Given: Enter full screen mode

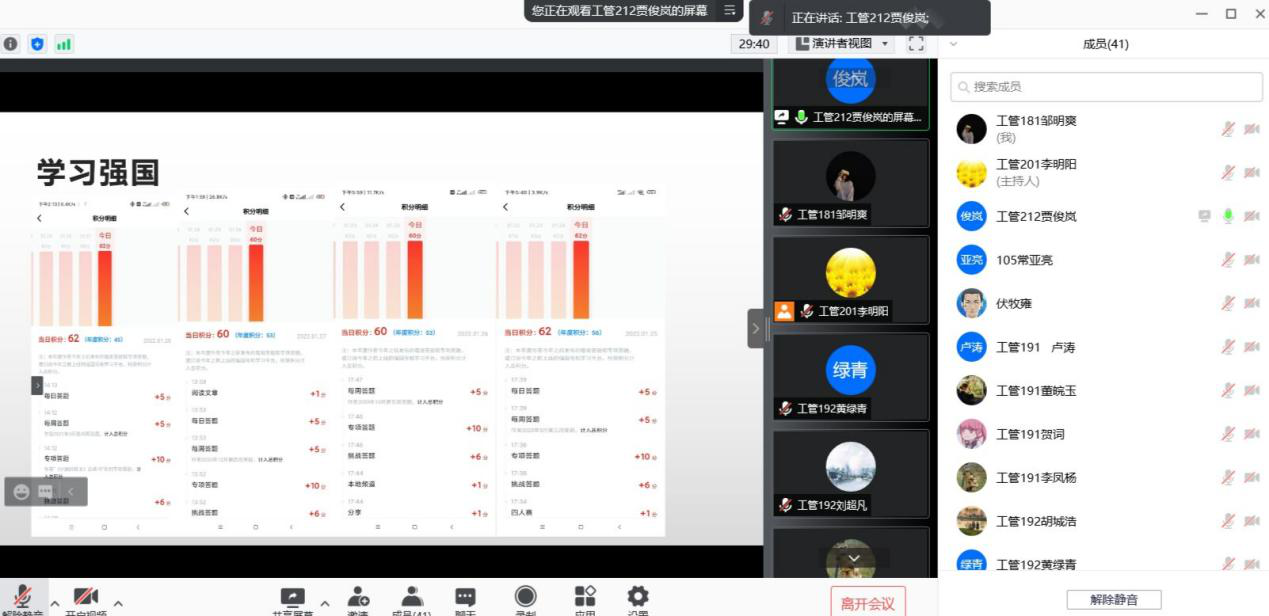Looking at the screenshot, I should tap(916, 44).
